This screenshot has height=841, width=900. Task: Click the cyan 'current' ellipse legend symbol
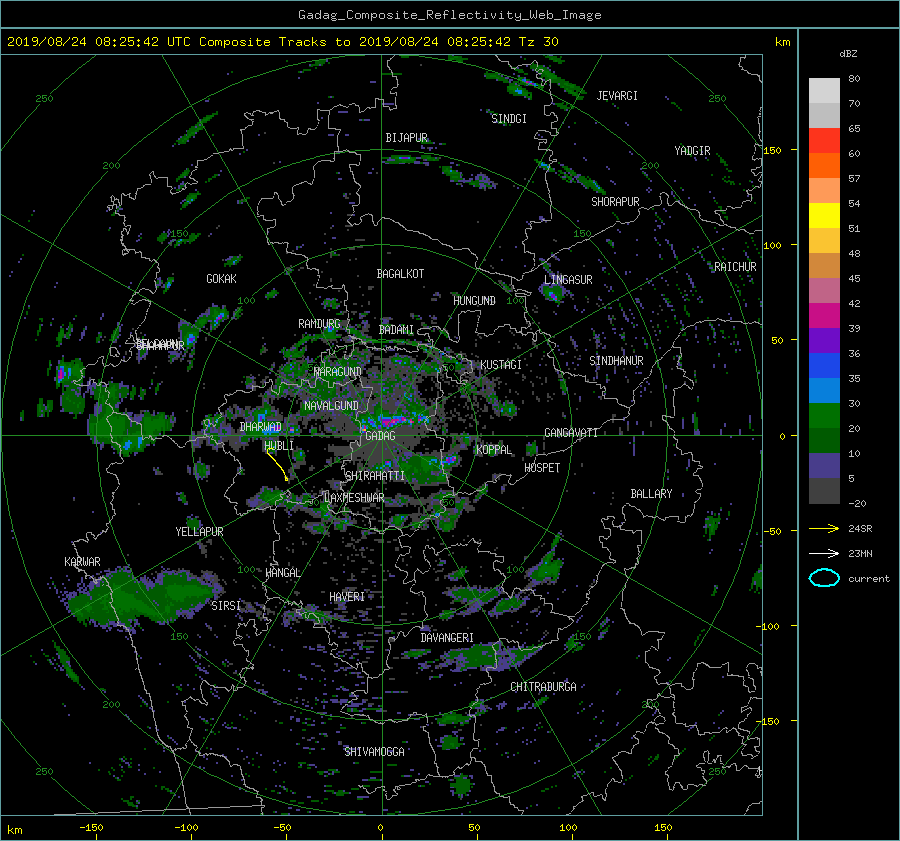click(824, 578)
